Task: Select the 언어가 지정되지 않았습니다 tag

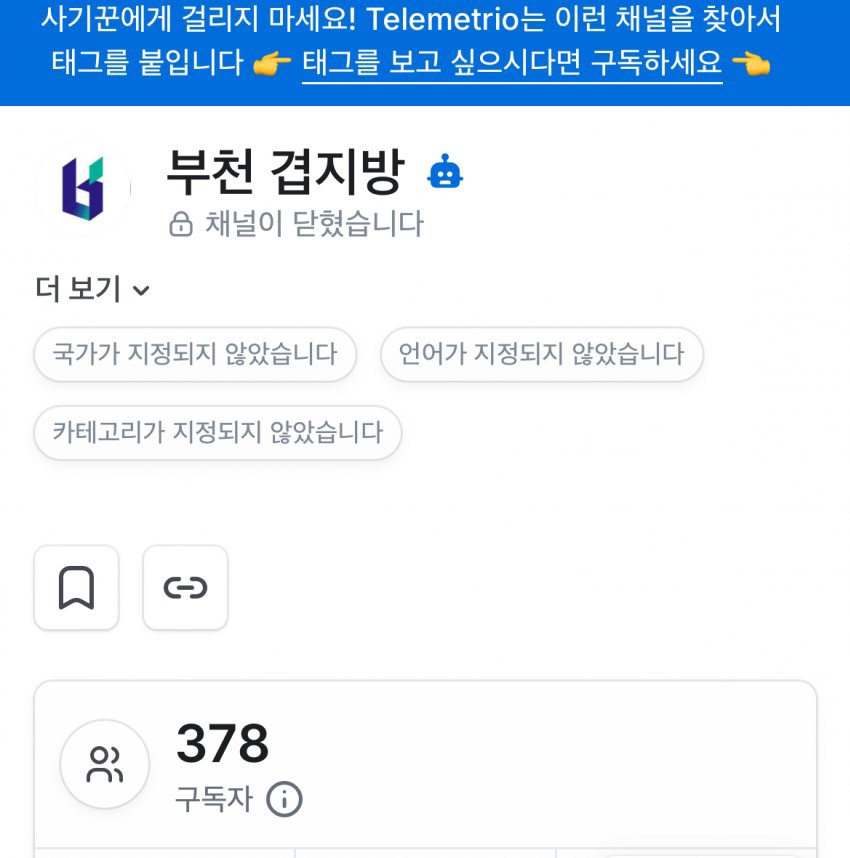Action: point(541,354)
